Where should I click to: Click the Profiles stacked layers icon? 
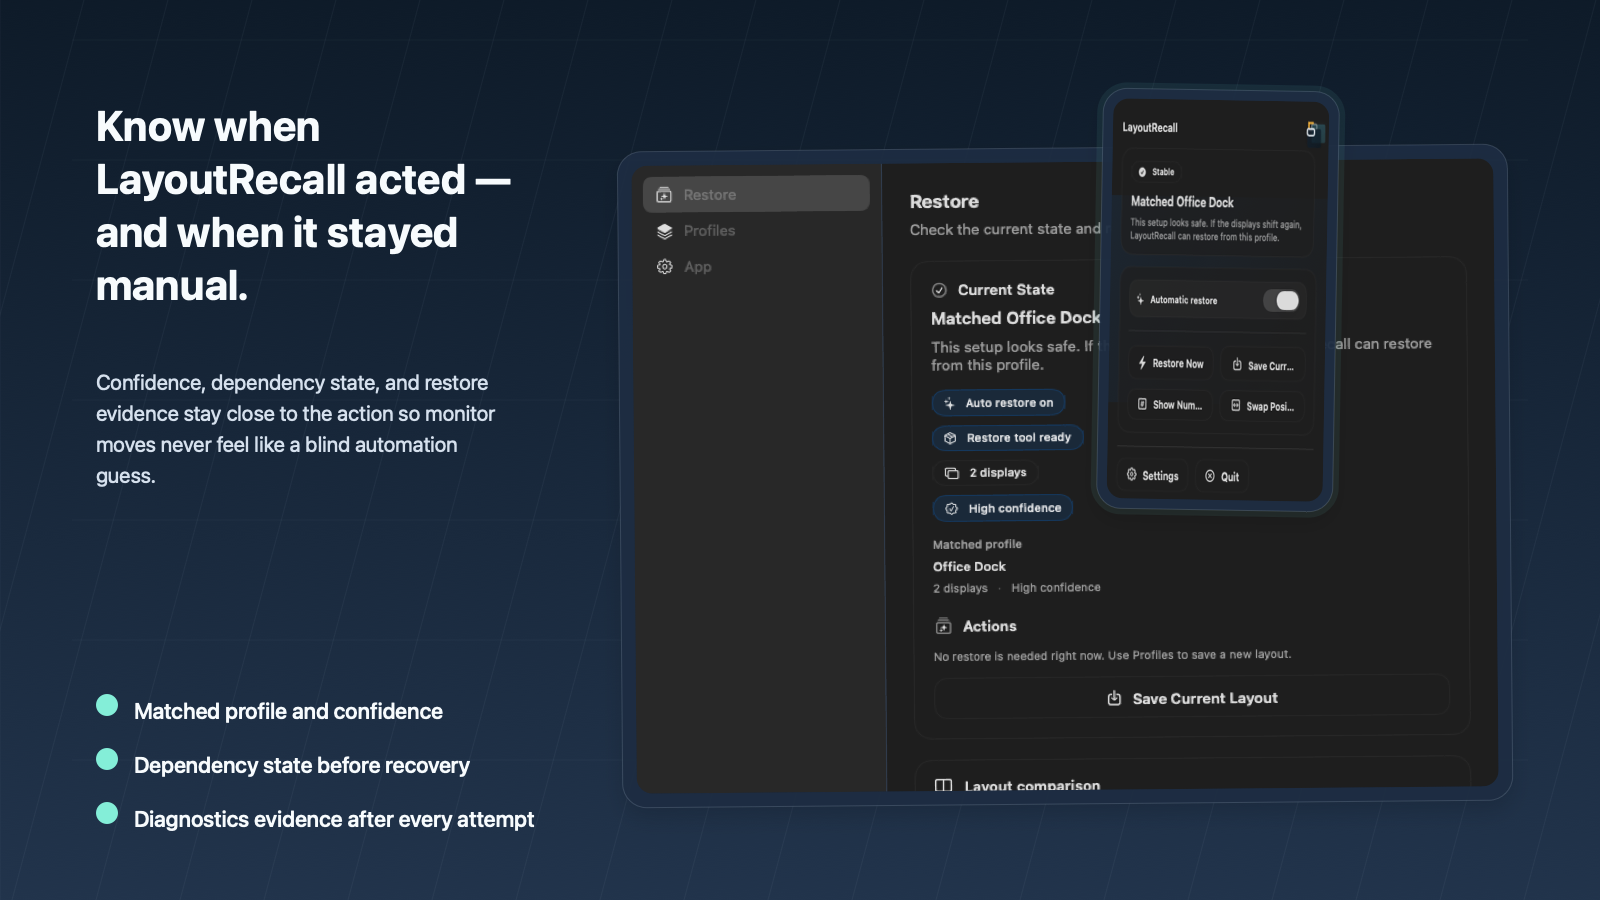point(665,231)
